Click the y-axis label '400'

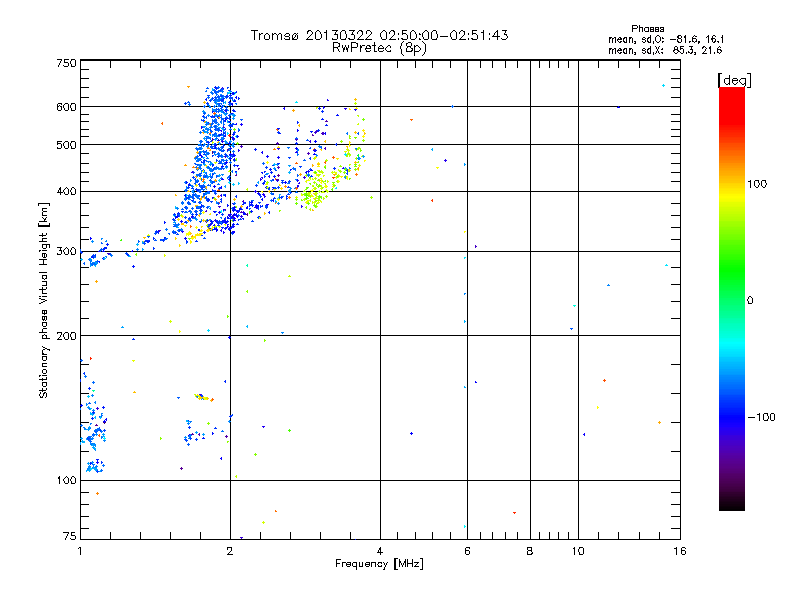(66, 191)
